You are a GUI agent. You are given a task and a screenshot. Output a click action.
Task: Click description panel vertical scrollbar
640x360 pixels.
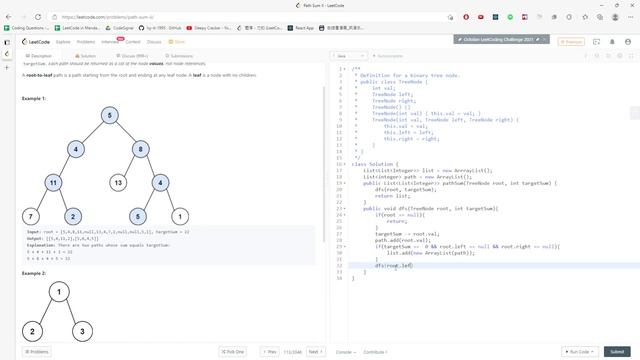coord(324,163)
